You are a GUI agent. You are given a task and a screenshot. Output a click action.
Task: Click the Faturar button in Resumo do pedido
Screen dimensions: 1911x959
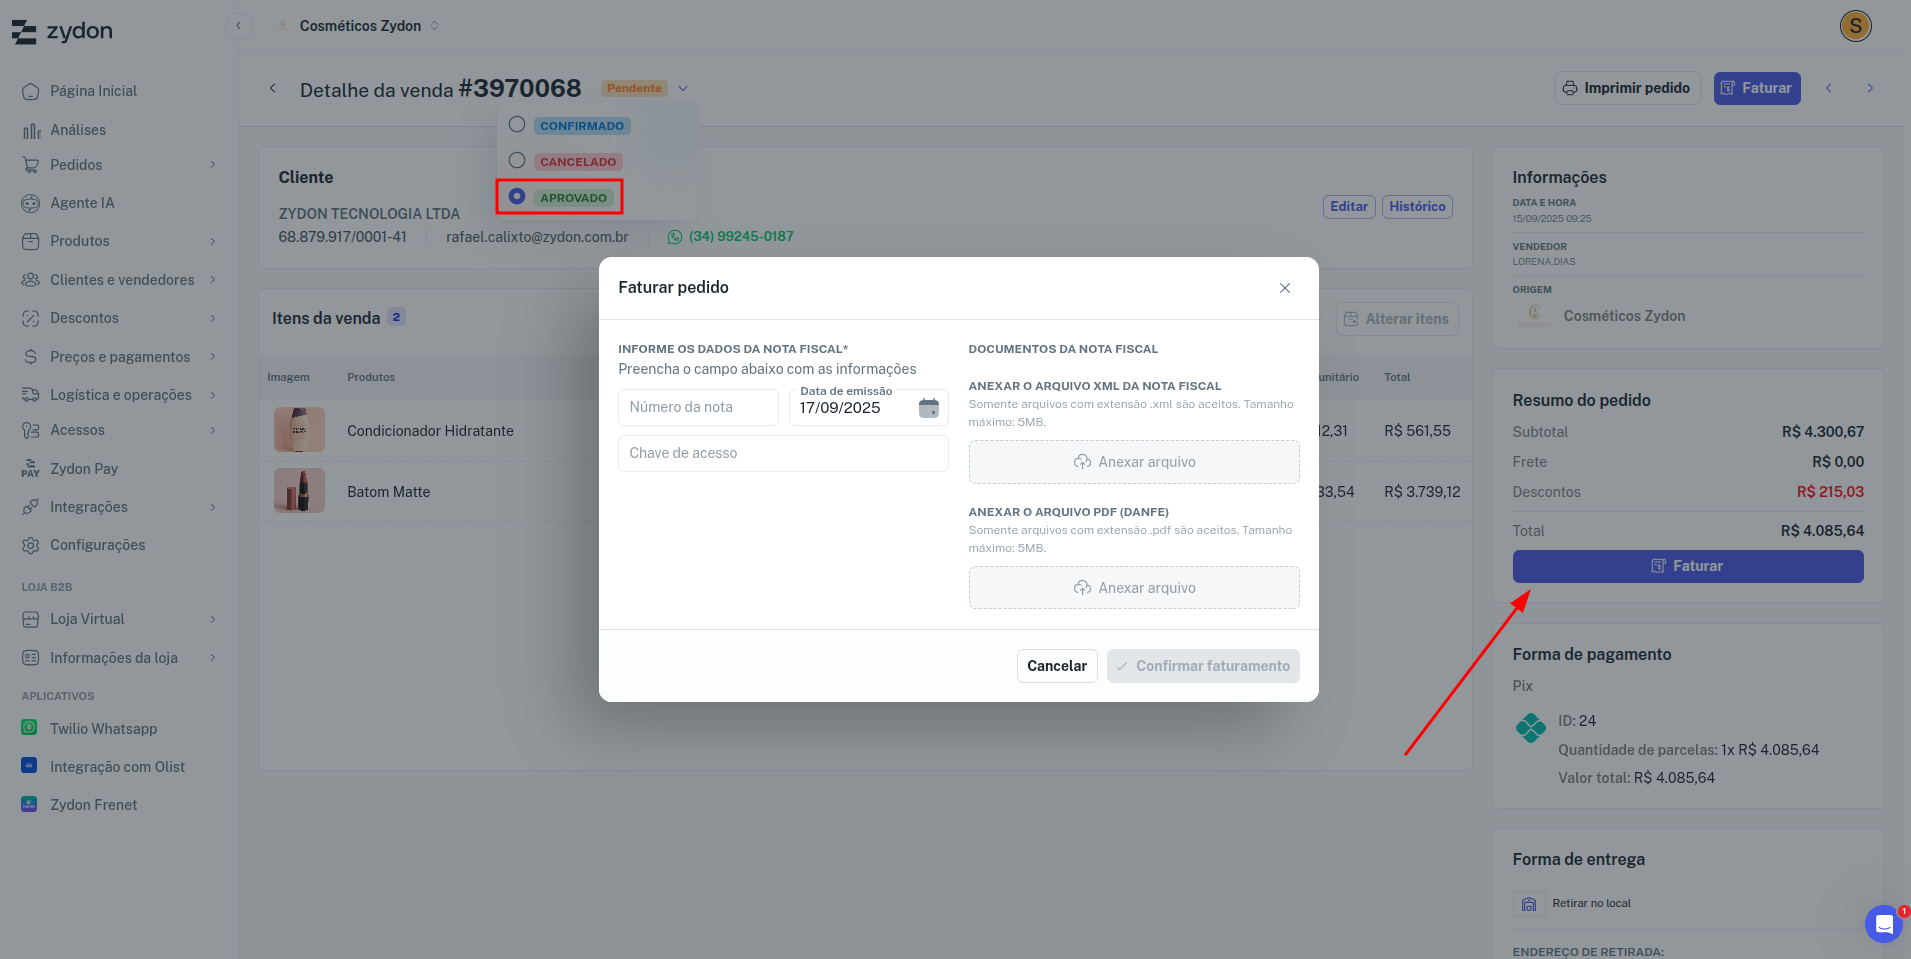point(1688,566)
